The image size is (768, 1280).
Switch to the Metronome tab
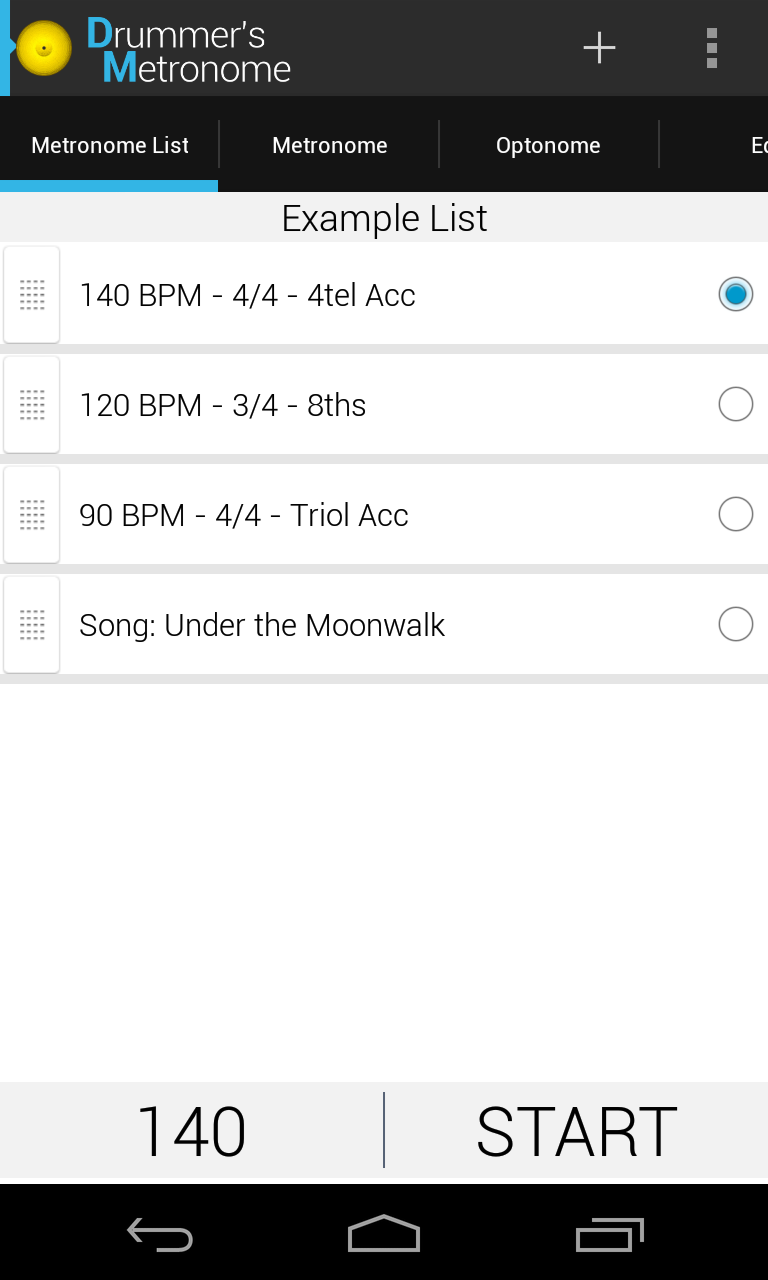pos(329,145)
